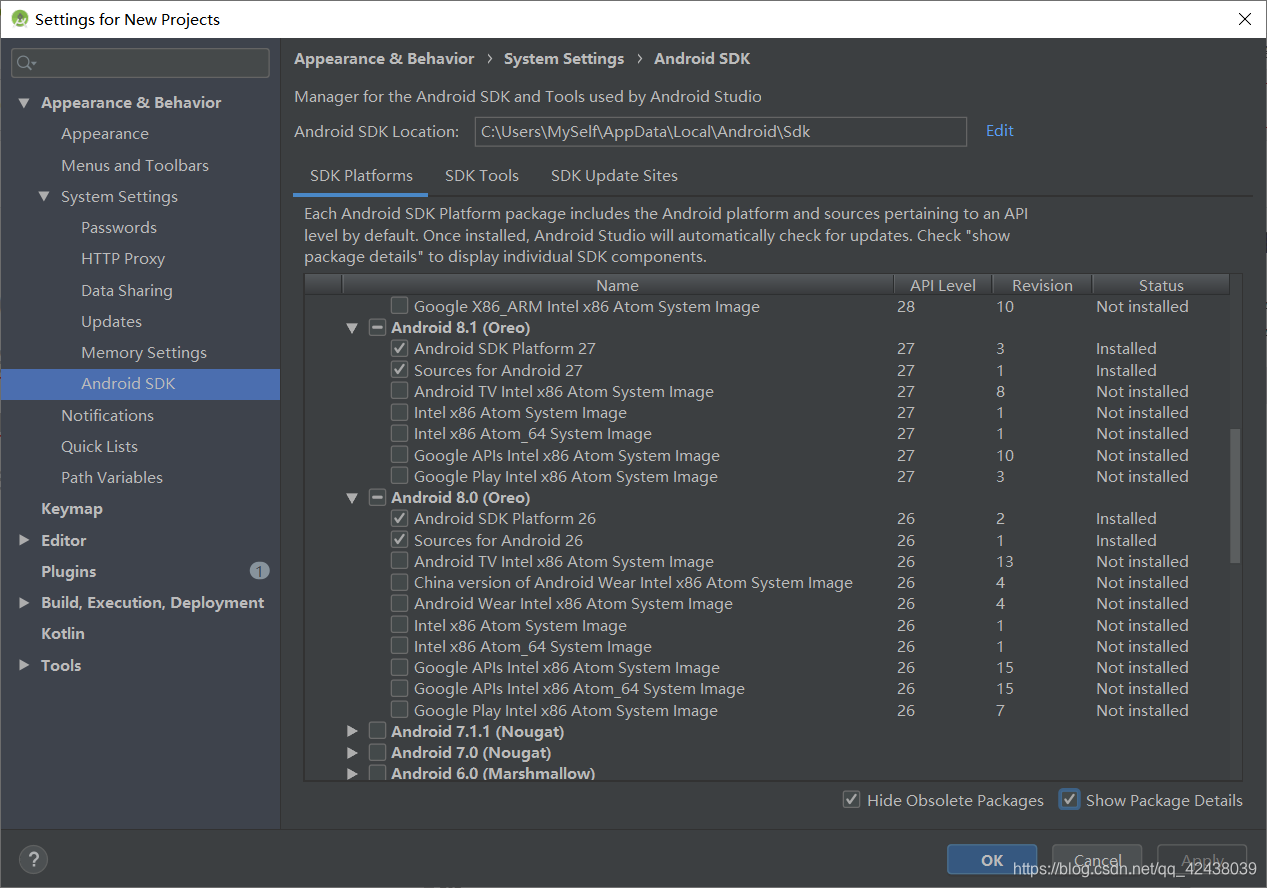Uncheck Android SDK Platform 26
The width and height of the screenshot is (1267, 888).
(399, 518)
